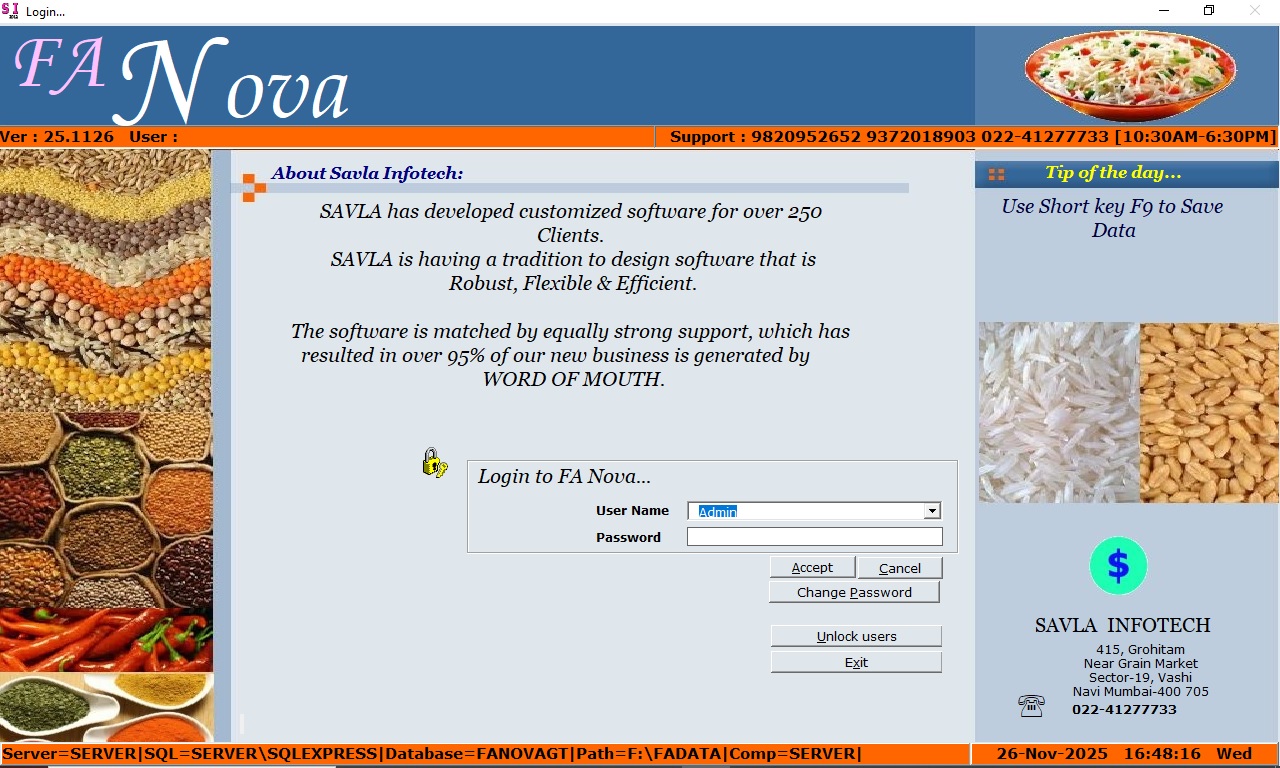Open the Change Password dialog
Screen dimensions: 1280x768
coord(854,593)
